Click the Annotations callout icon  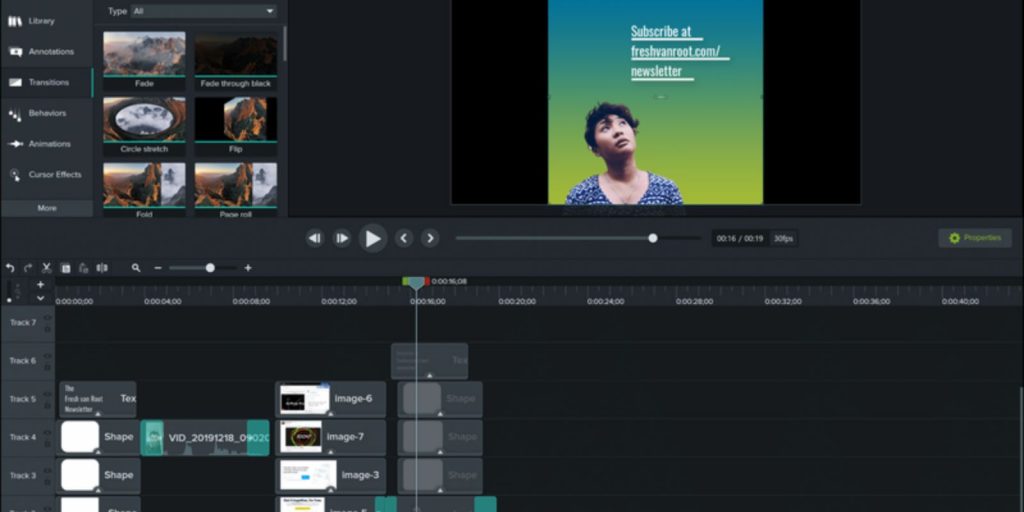pos(14,52)
